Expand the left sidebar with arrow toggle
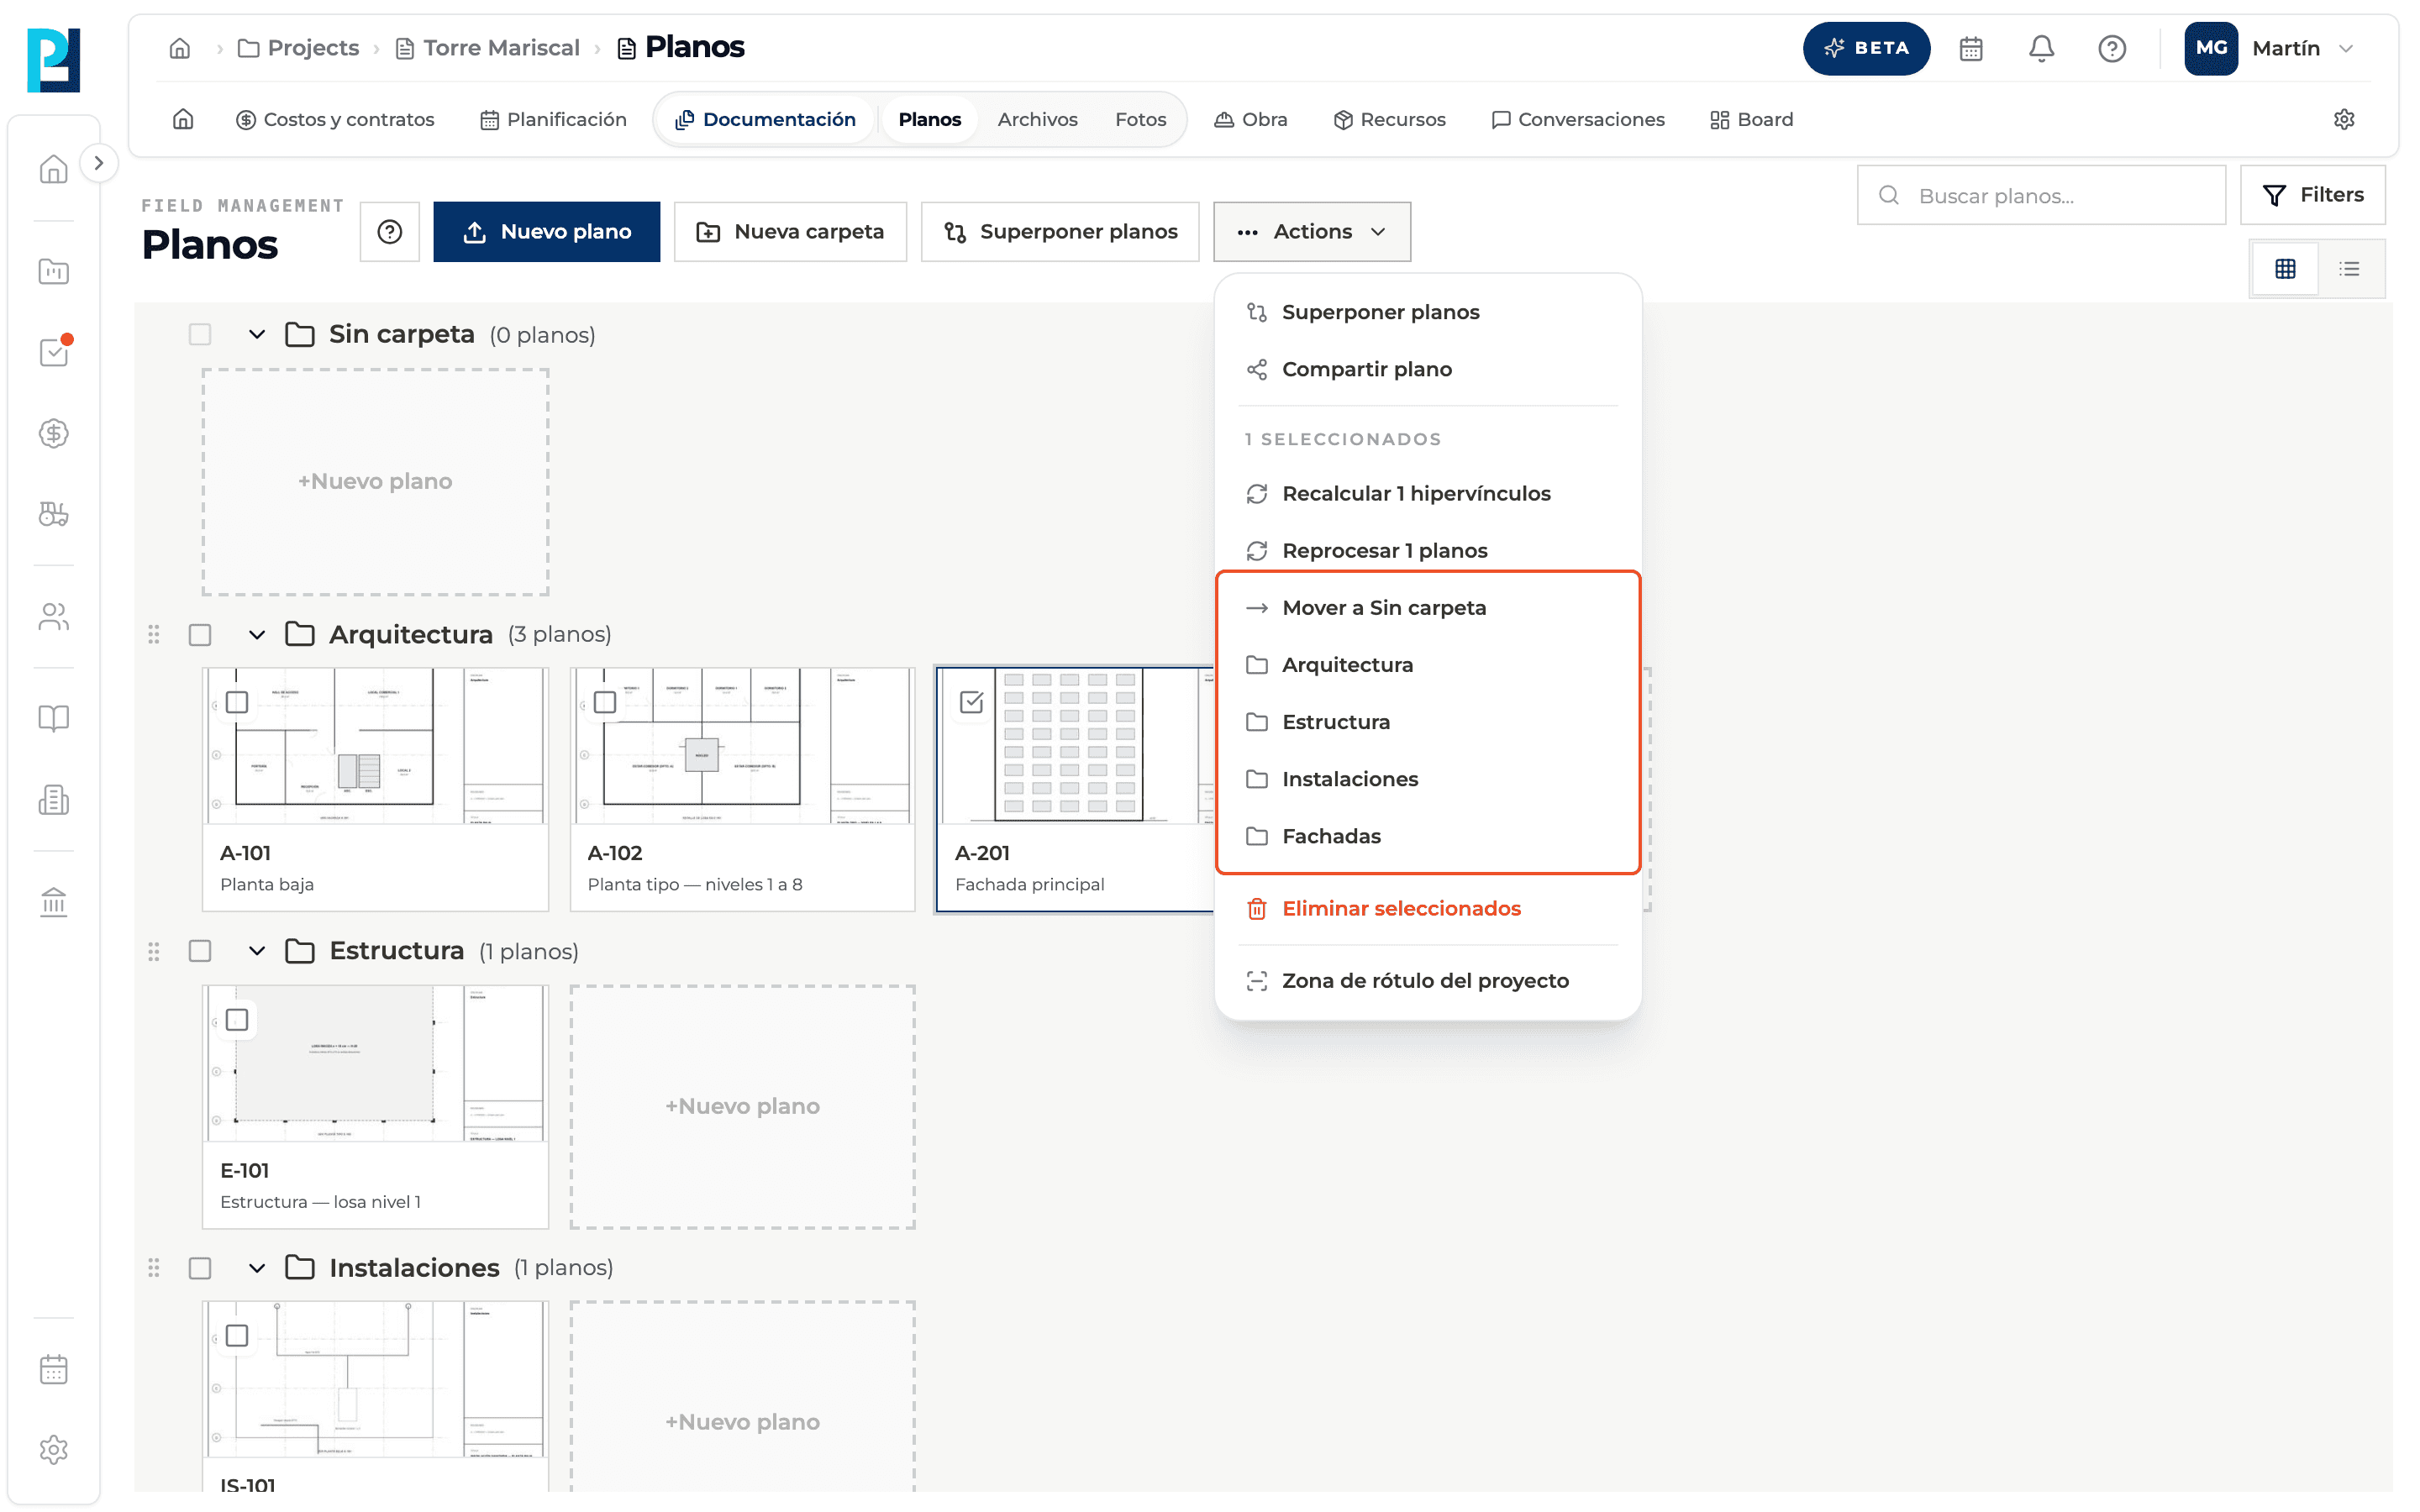The height and width of the screenshot is (1512, 2420). 98,163
